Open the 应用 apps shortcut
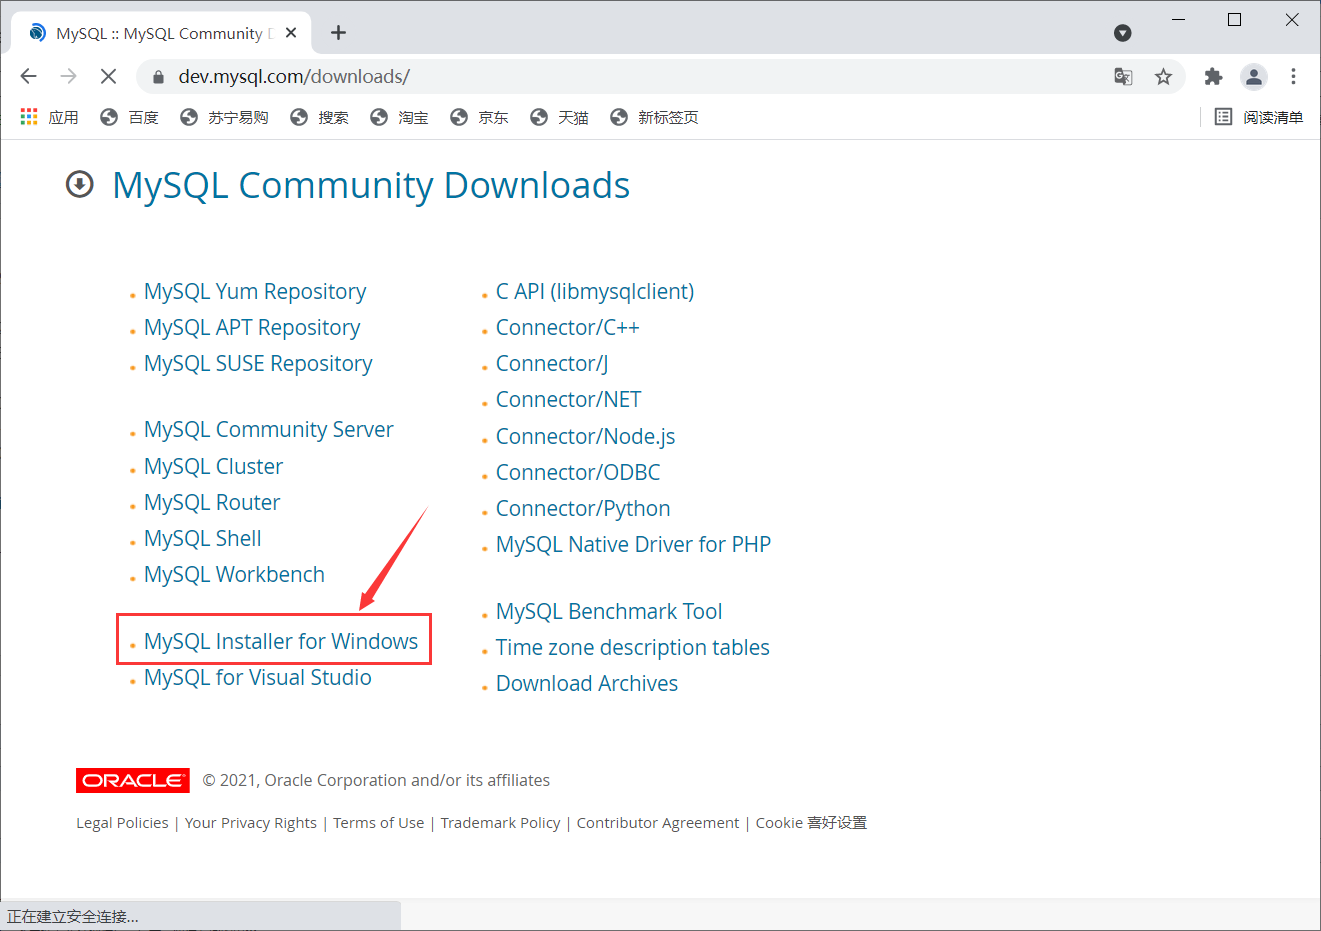The width and height of the screenshot is (1321, 931). point(49,117)
